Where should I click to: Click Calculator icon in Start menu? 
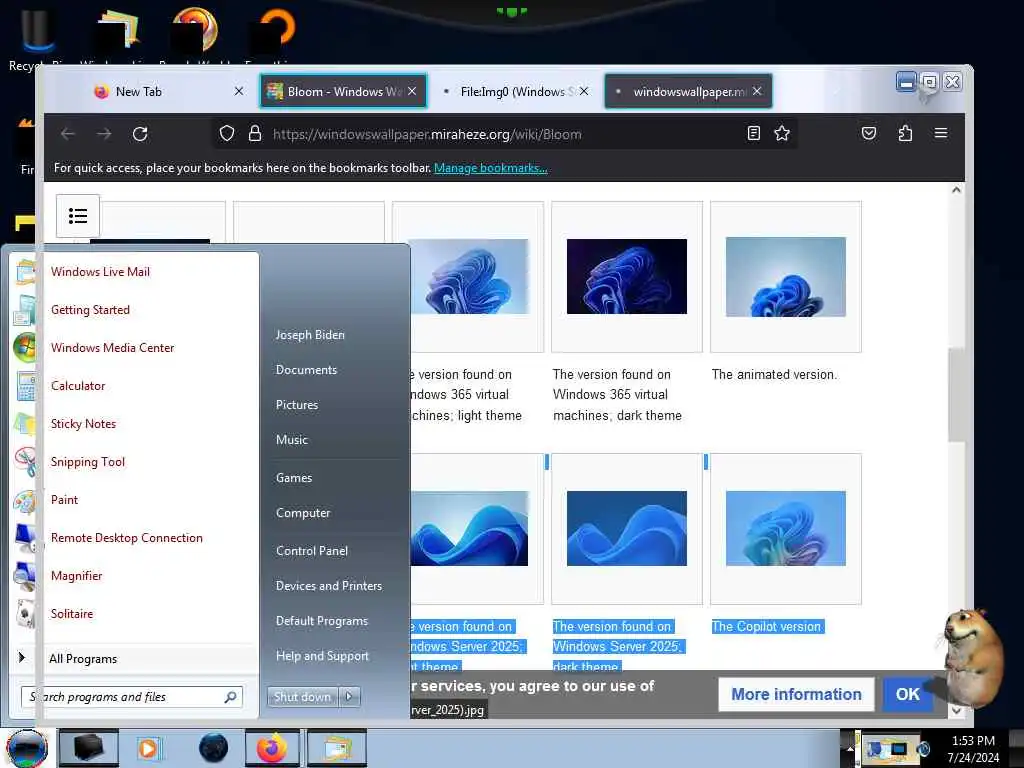pos(26,386)
